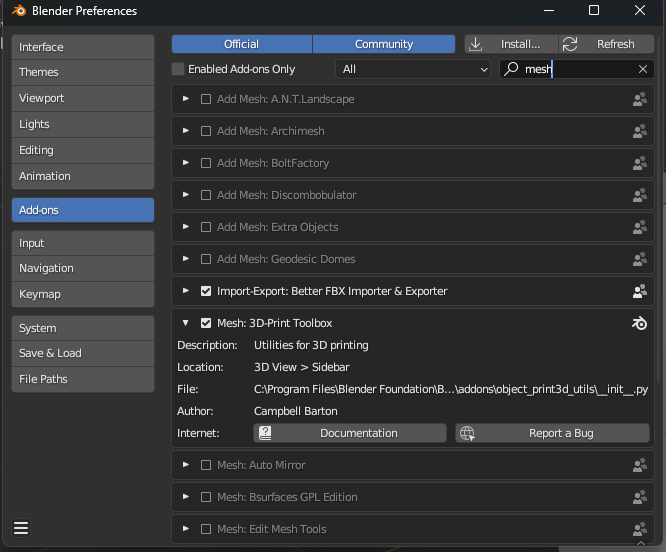Click the refresh arrows icon
This screenshot has width=666, height=552.
pyautogui.click(x=570, y=44)
